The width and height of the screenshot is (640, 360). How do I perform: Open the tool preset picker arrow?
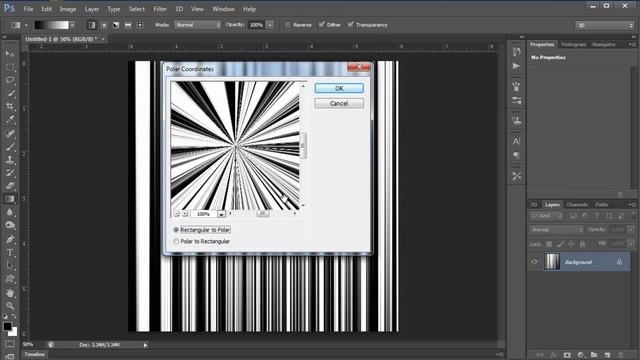tap(26, 25)
